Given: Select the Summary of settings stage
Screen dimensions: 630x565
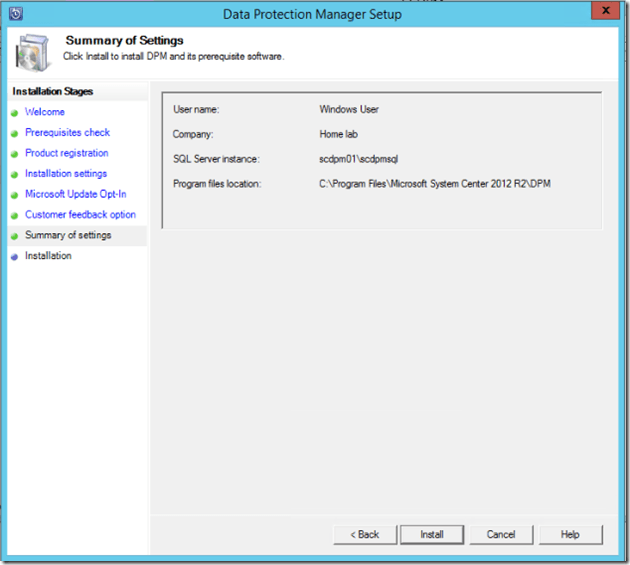Looking at the screenshot, I should [x=68, y=235].
